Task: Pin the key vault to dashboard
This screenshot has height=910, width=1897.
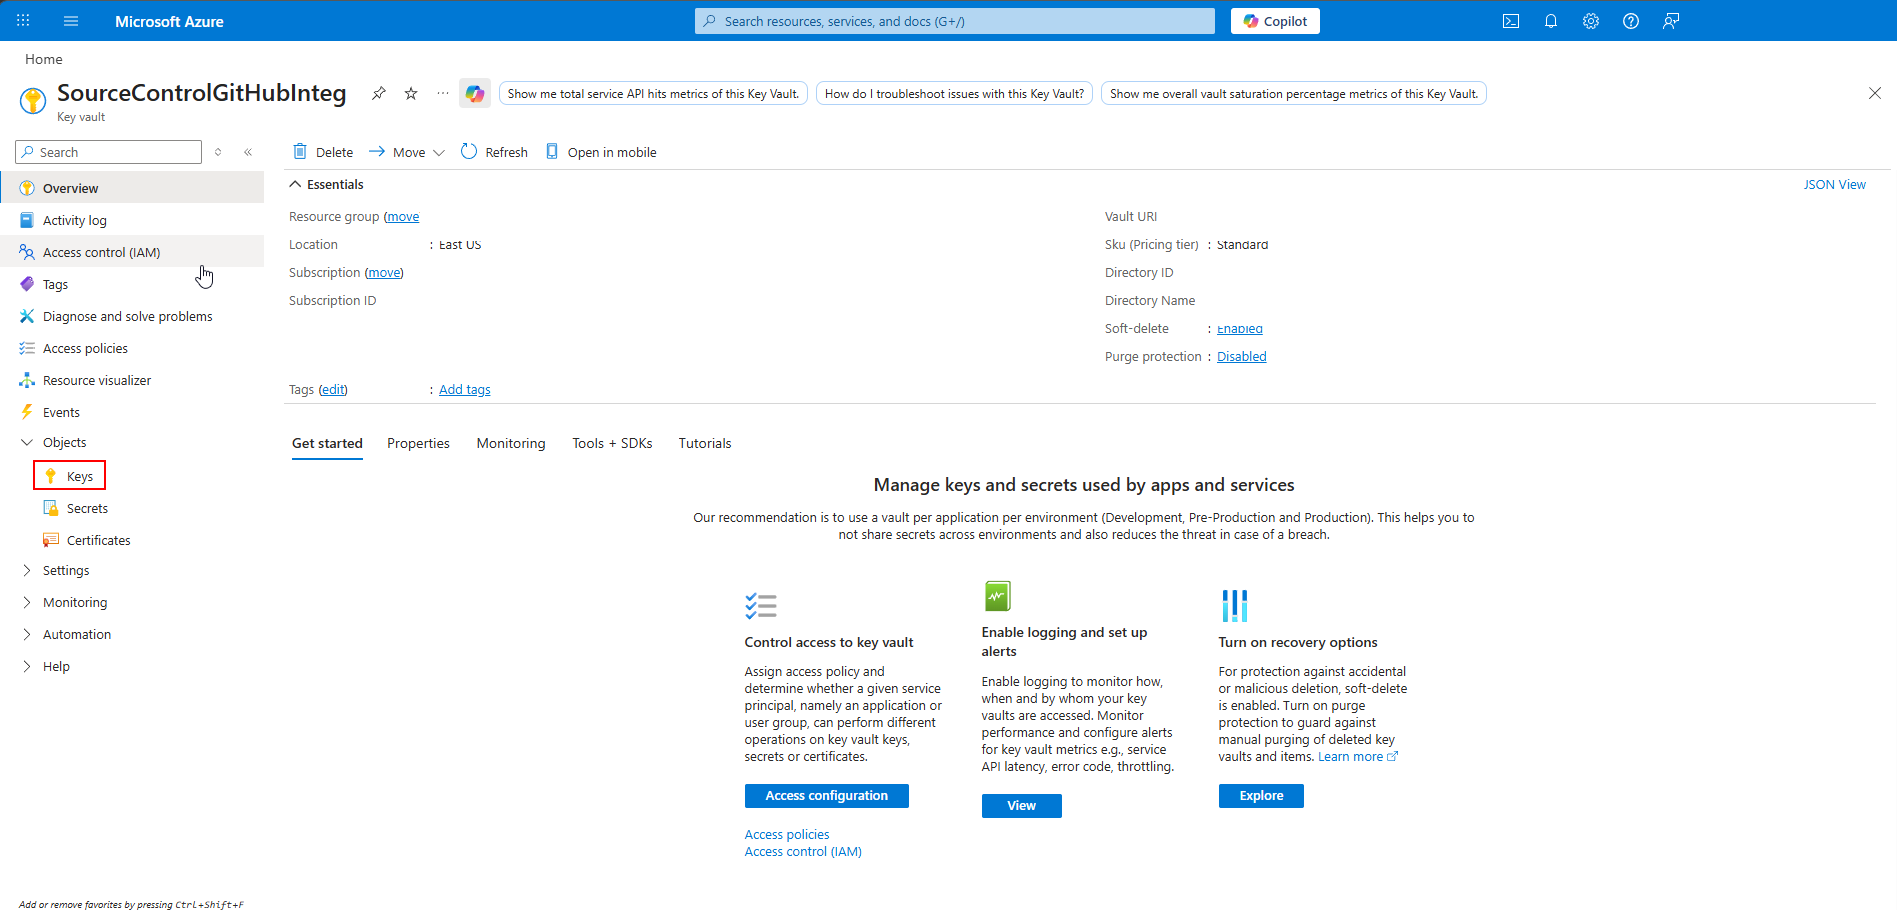Action: tap(378, 93)
